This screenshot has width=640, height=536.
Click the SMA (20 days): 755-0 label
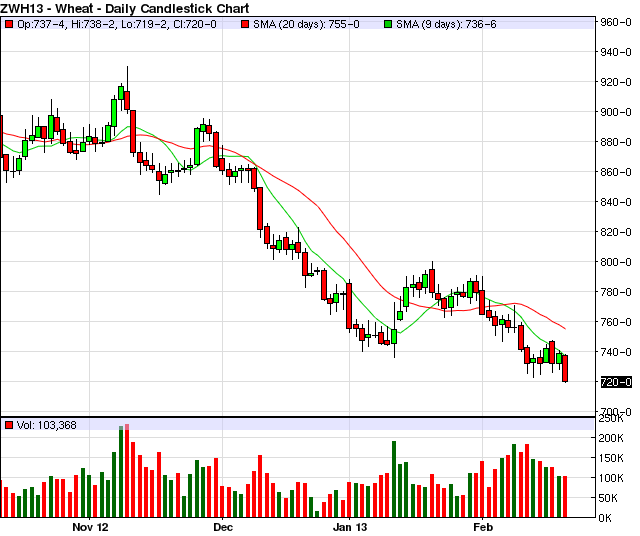(x=306, y=24)
